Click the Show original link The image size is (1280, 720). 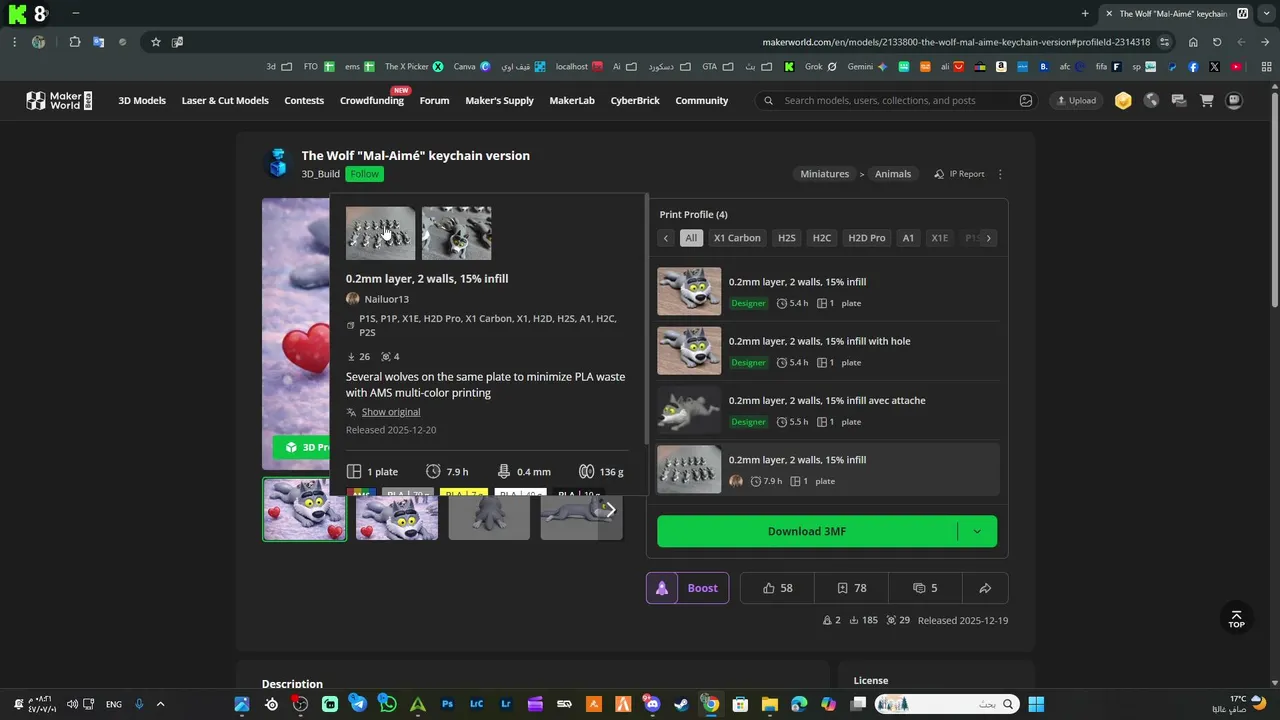pyautogui.click(x=390, y=412)
